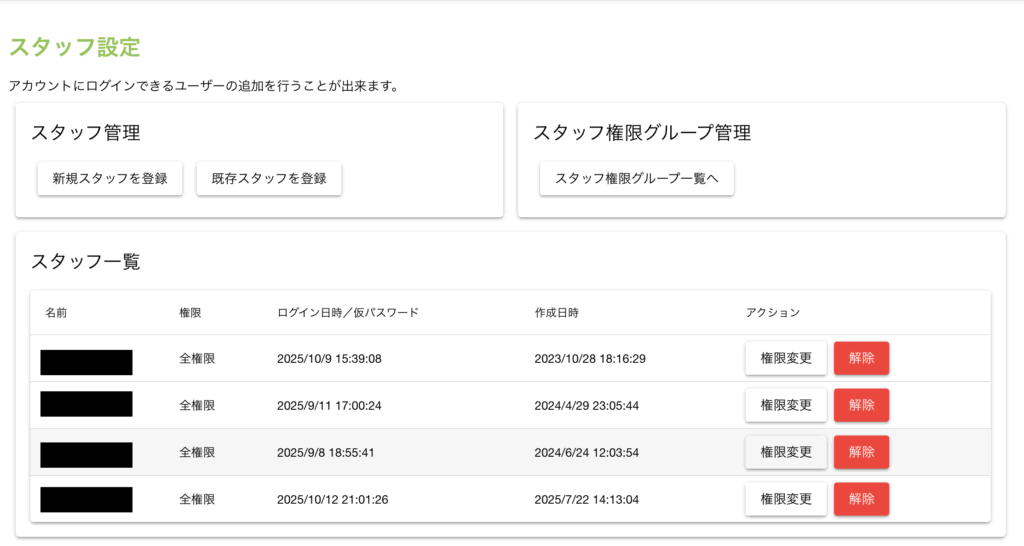Open スタッフ権限グループ一覧へ
Image resolution: width=1024 pixels, height=546 pixels.
[x=636, y=179]
